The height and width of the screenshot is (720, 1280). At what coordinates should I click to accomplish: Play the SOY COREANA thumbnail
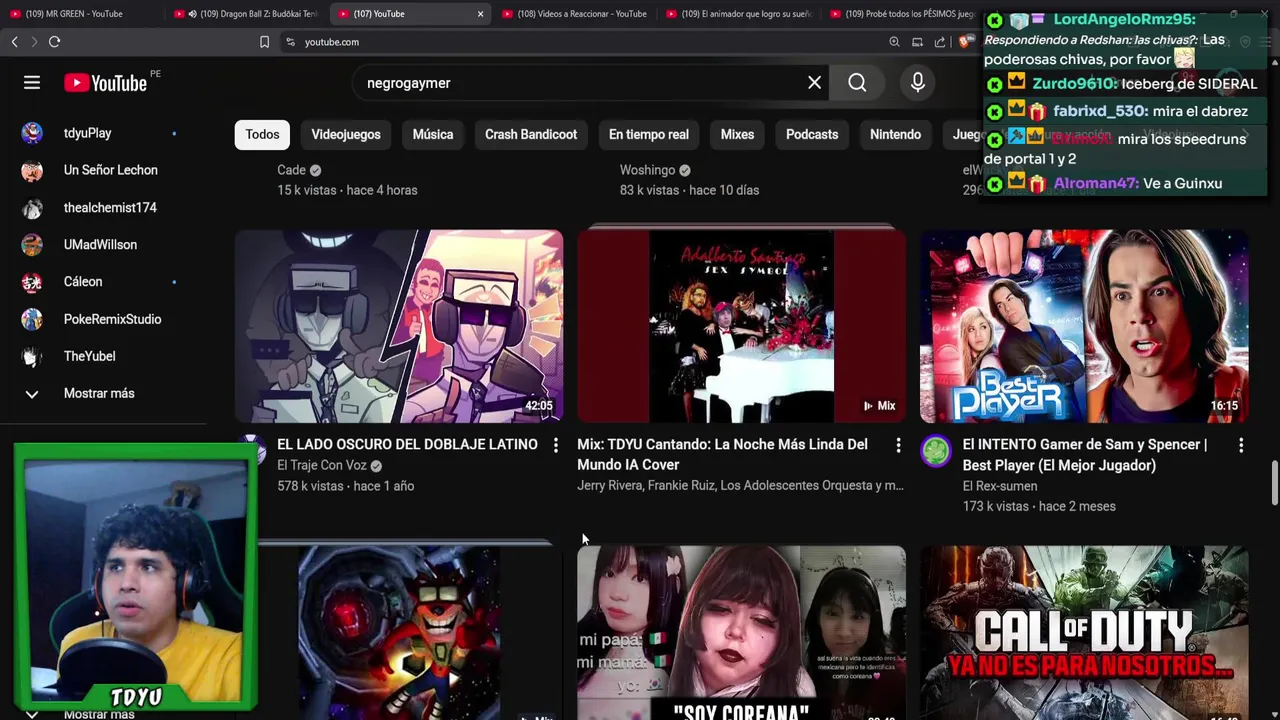click(741, 633)
